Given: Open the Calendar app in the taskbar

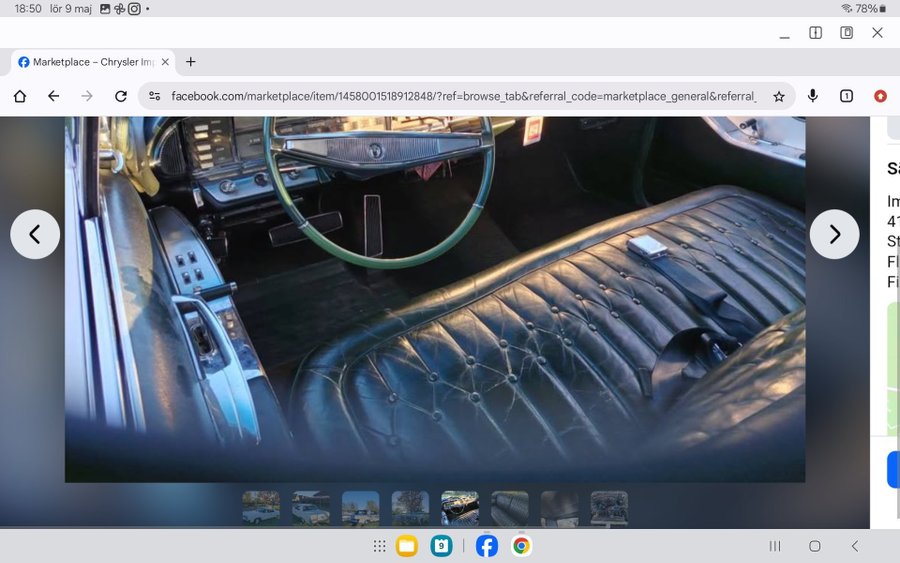Looking at the screenshot, I should (441, 546).
